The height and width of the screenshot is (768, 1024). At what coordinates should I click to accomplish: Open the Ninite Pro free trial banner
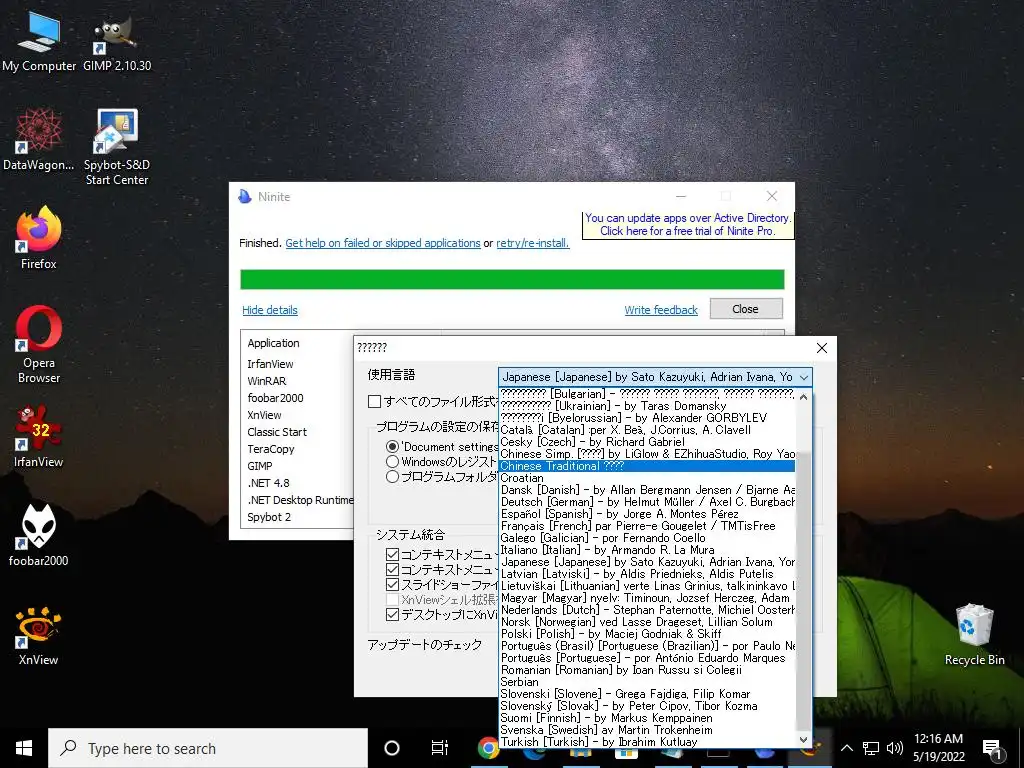point(688,225)
